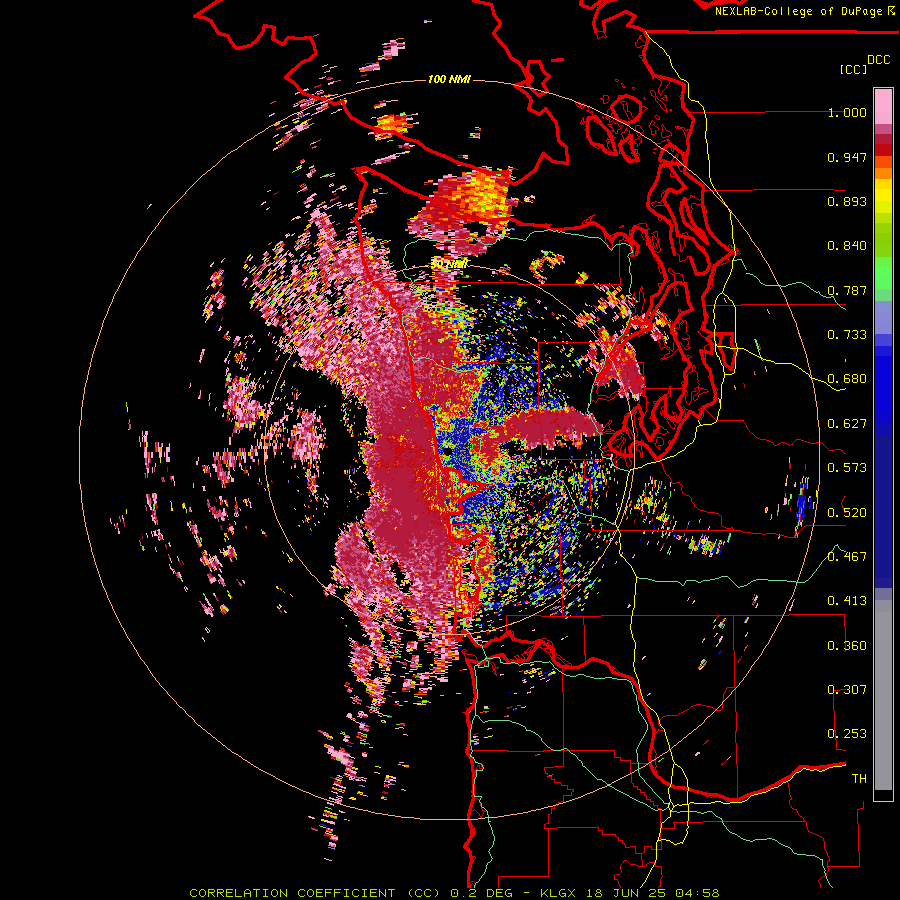The image size is (900, 900).
Task: Select the 0.360 legend value
Action: (847, 646)
